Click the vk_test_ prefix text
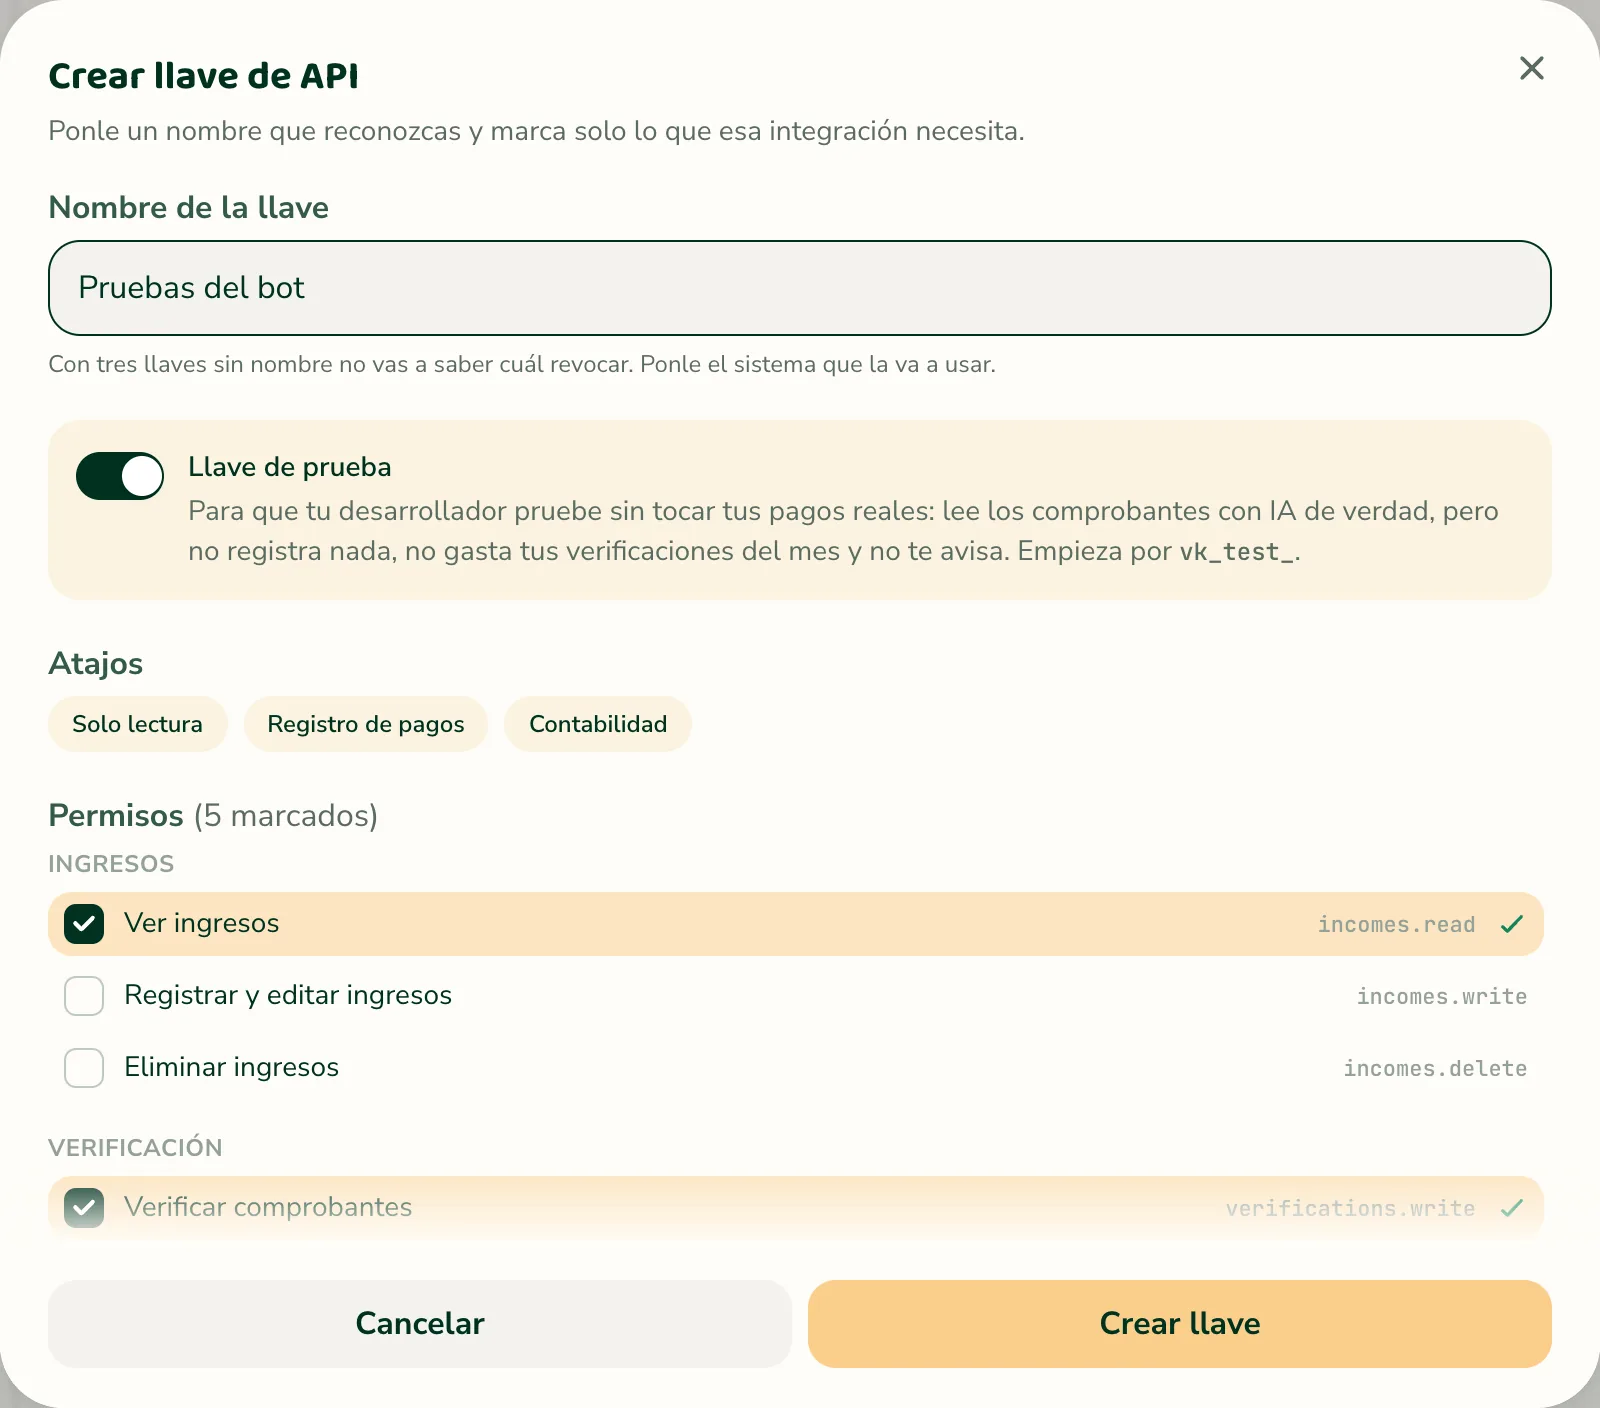 tap(1237, 552)
